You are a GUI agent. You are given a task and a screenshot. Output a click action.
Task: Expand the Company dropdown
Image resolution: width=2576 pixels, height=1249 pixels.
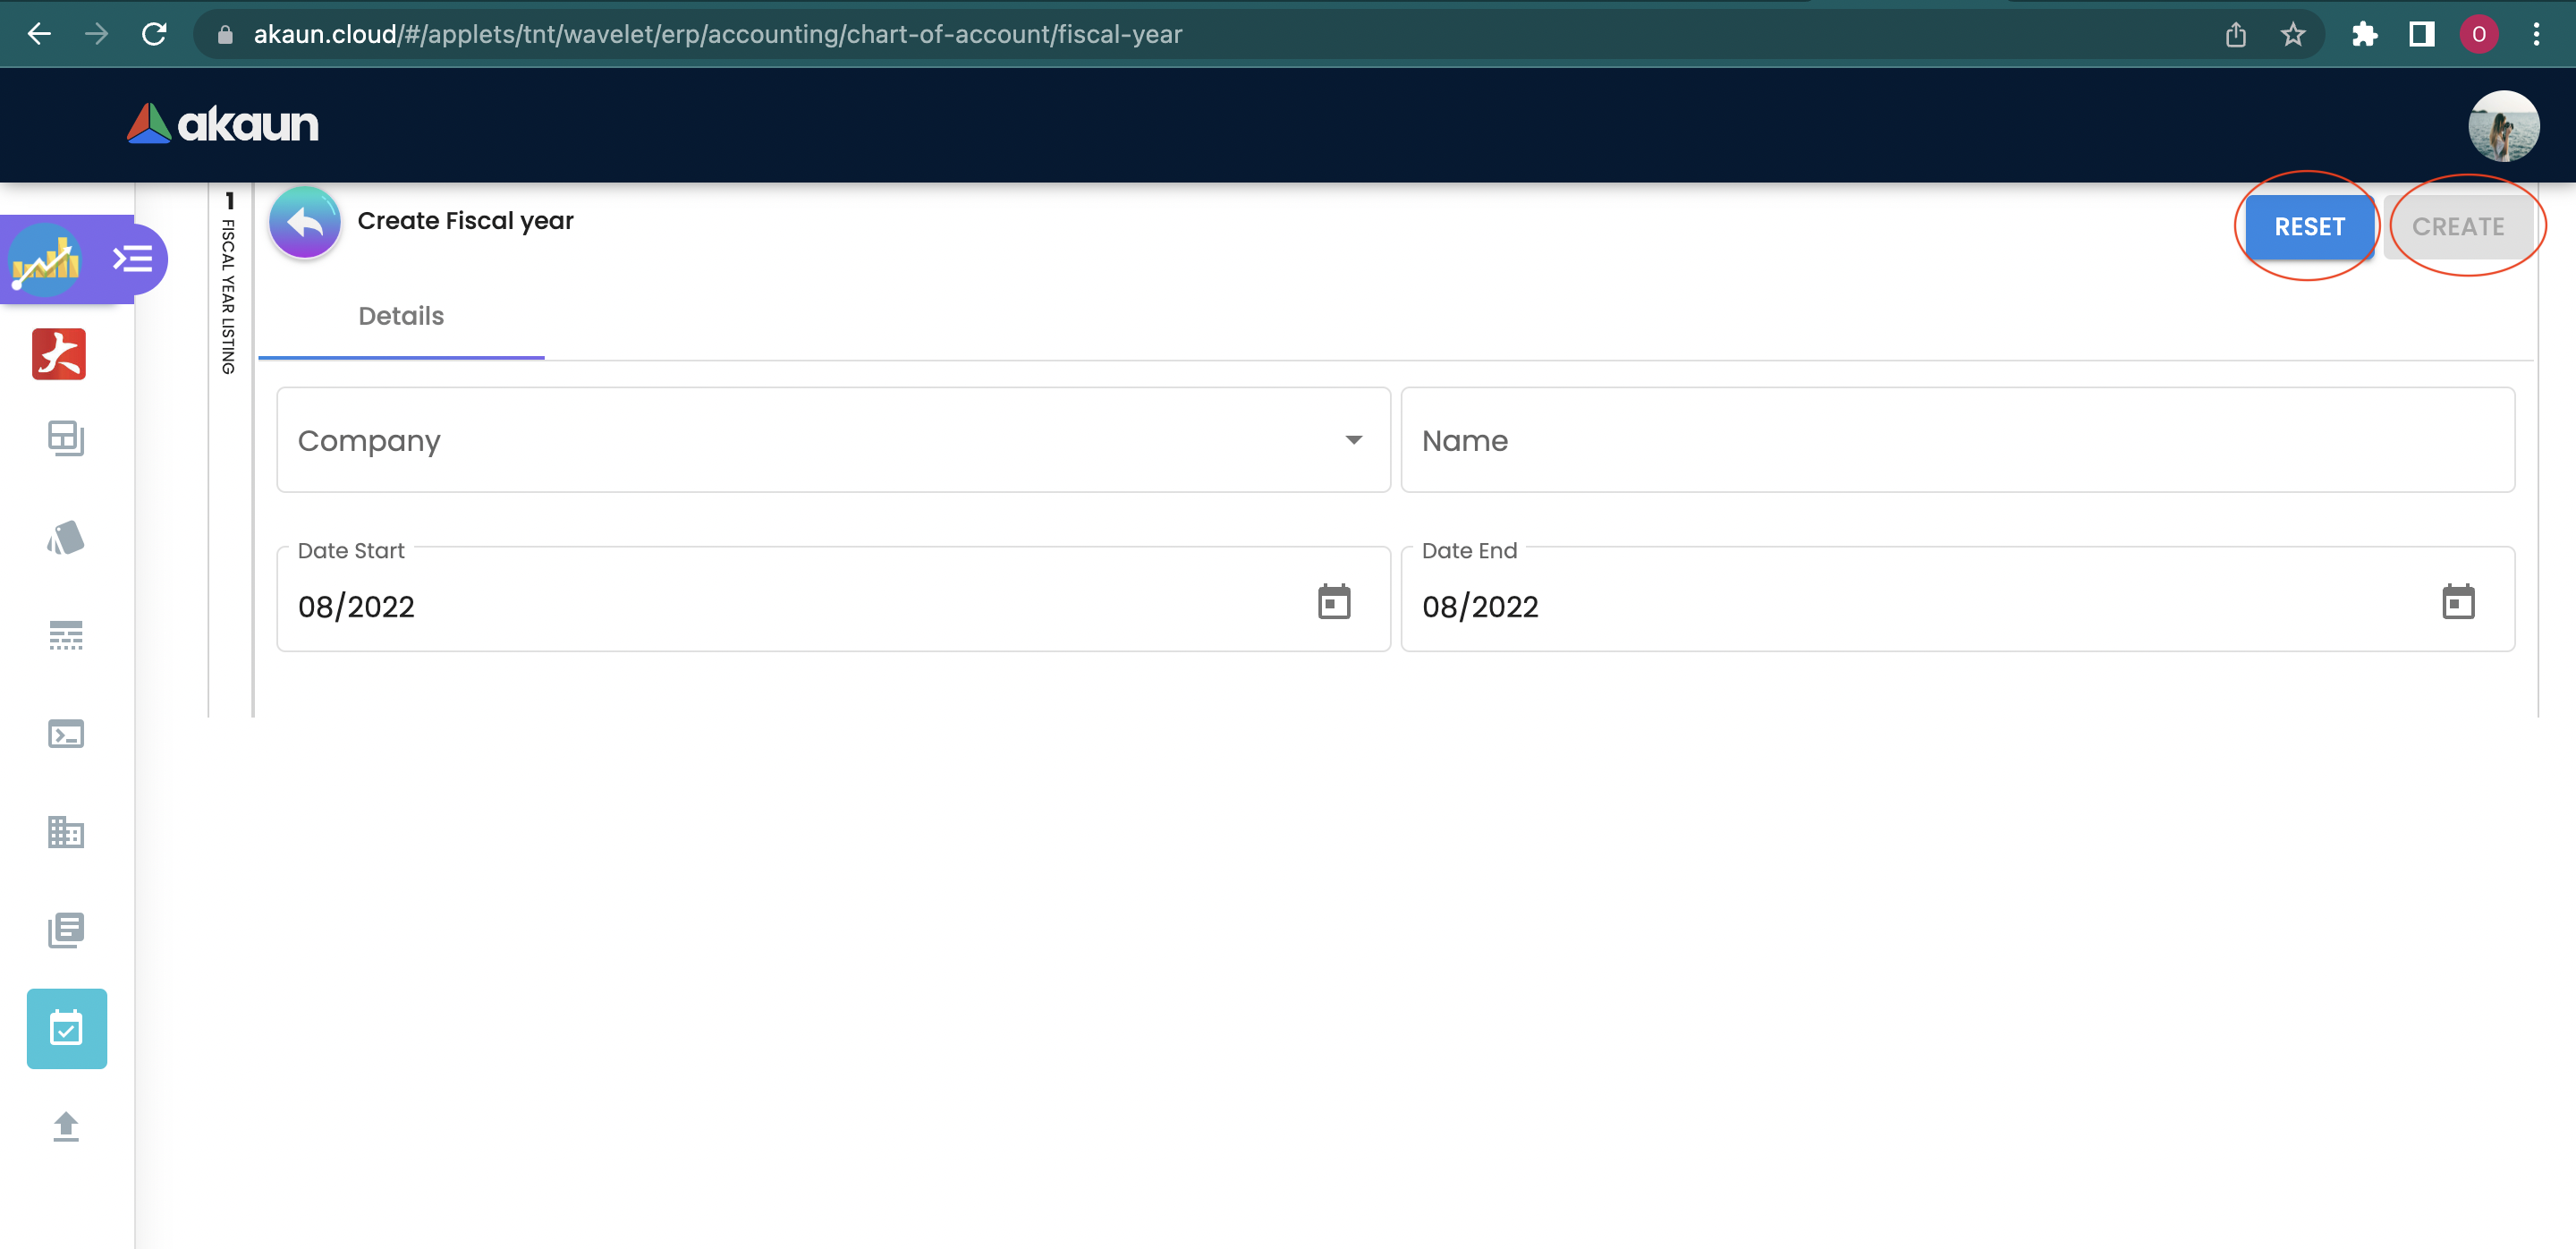click(x=832, y=440)
